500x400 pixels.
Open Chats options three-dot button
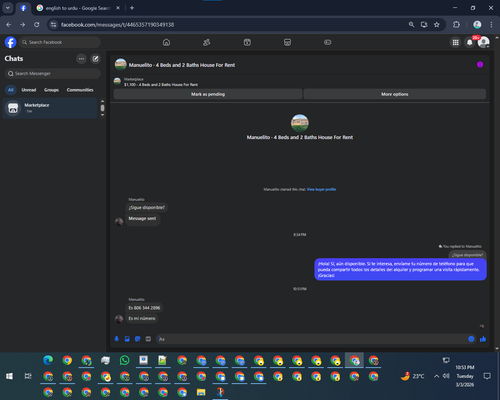click(81, 59)
